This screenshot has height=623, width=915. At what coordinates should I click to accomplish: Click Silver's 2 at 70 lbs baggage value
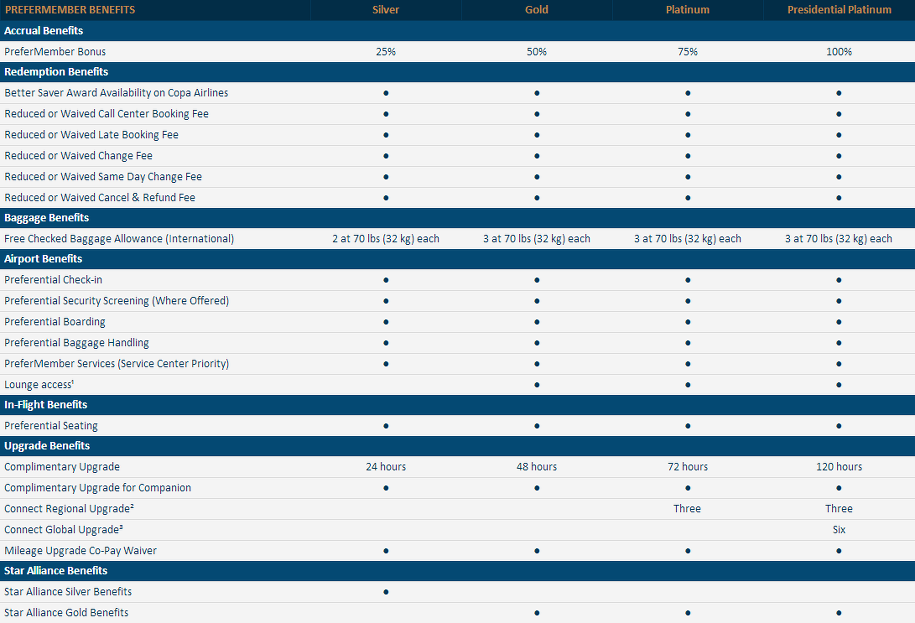[x=386, y=239]
